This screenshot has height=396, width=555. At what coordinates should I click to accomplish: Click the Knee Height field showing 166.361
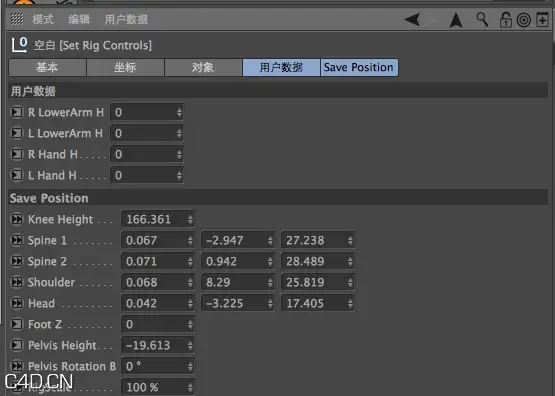[158, 219]
